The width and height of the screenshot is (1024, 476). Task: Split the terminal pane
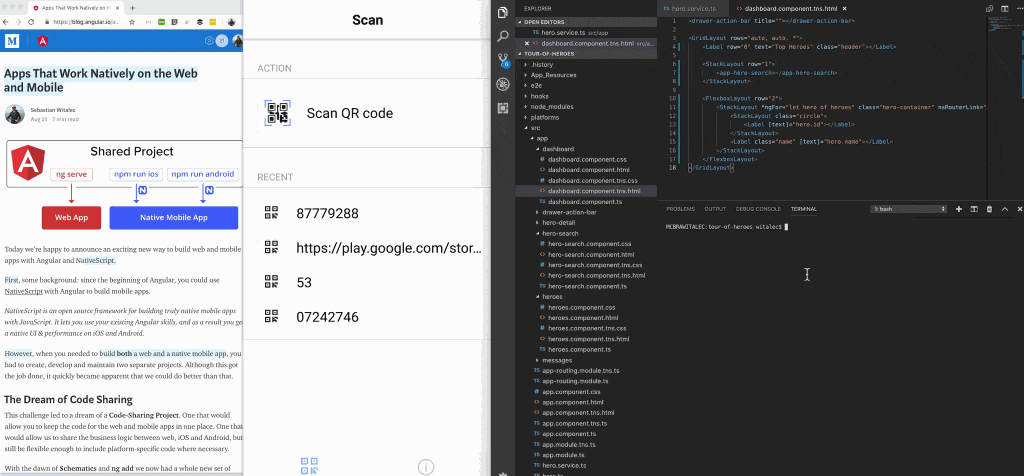click(x=974, y=209)
